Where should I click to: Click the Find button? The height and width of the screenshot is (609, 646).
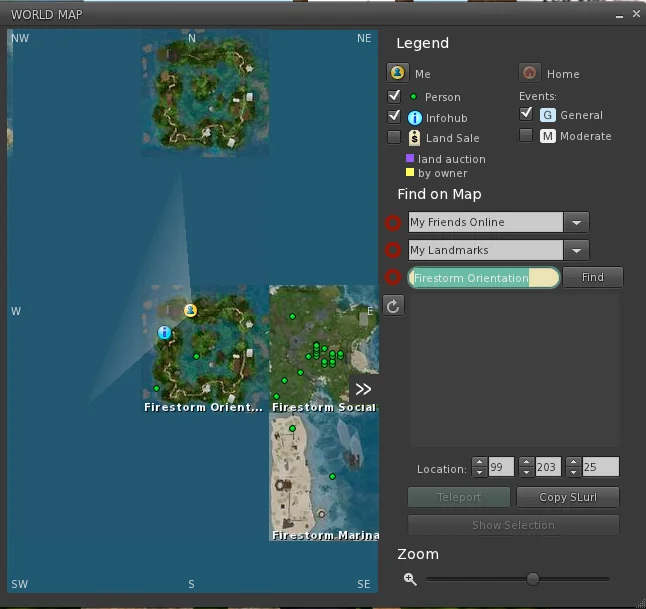593,277
